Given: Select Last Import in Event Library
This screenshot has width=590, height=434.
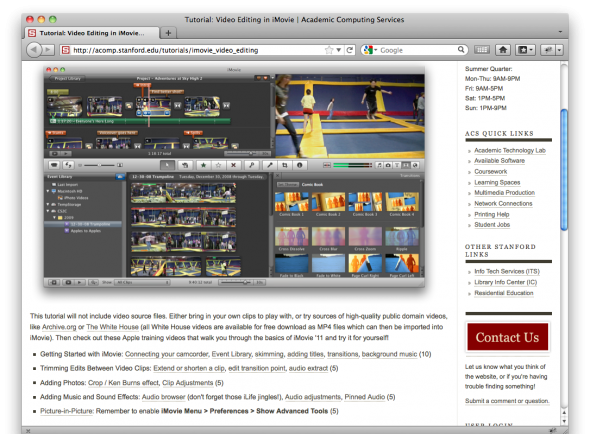Looking at the screenshot, I should click(67, 185).
